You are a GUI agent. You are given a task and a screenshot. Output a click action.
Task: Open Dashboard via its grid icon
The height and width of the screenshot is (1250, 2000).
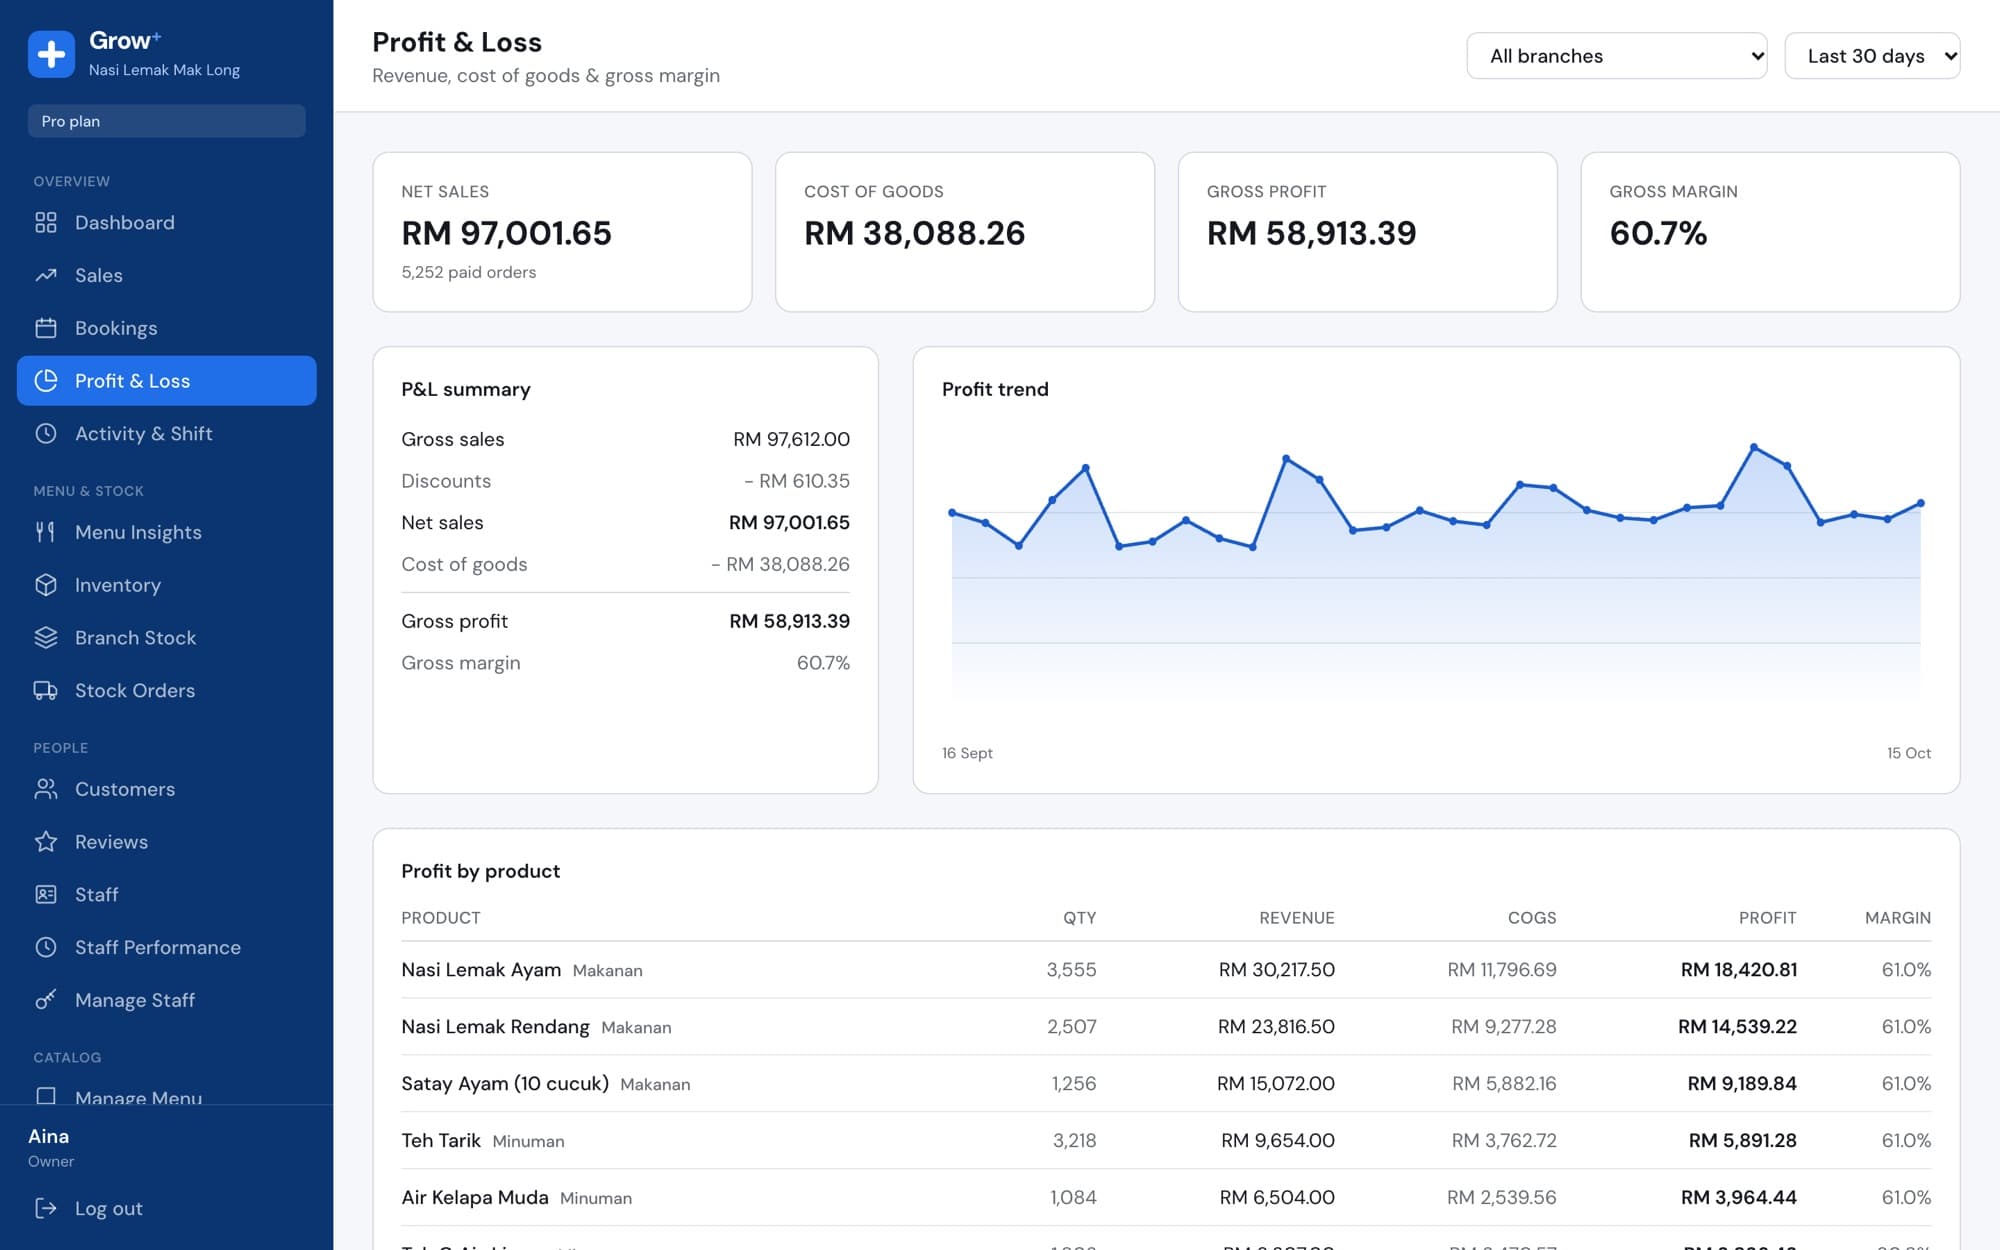coord(46,223)
